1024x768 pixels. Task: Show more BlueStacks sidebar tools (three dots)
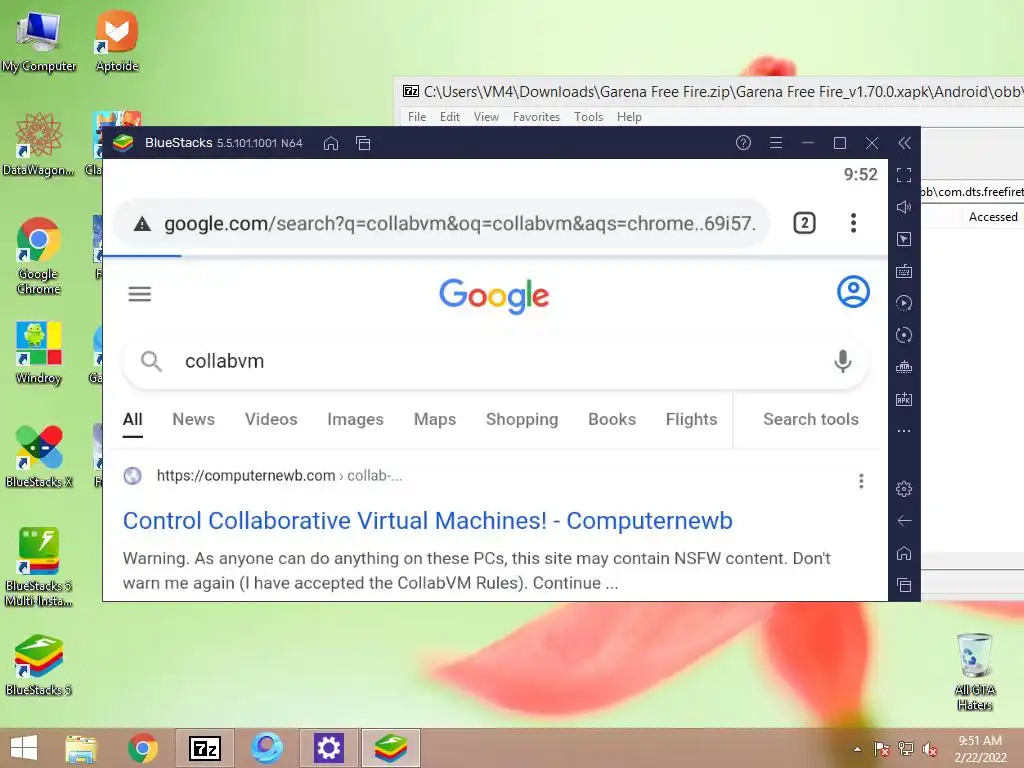[x=904, y=431]
